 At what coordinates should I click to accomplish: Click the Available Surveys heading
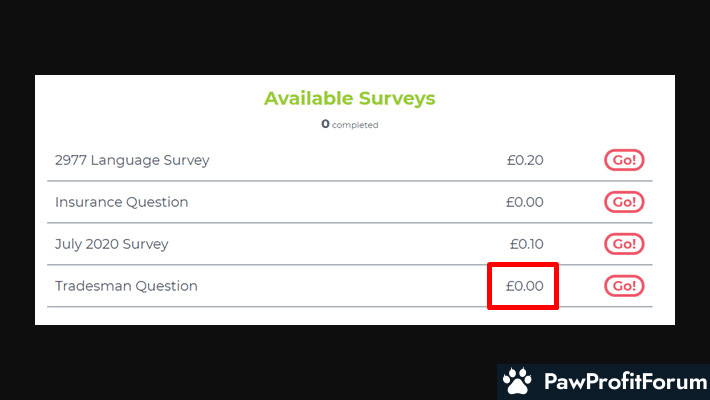click(x=350, y=98)
